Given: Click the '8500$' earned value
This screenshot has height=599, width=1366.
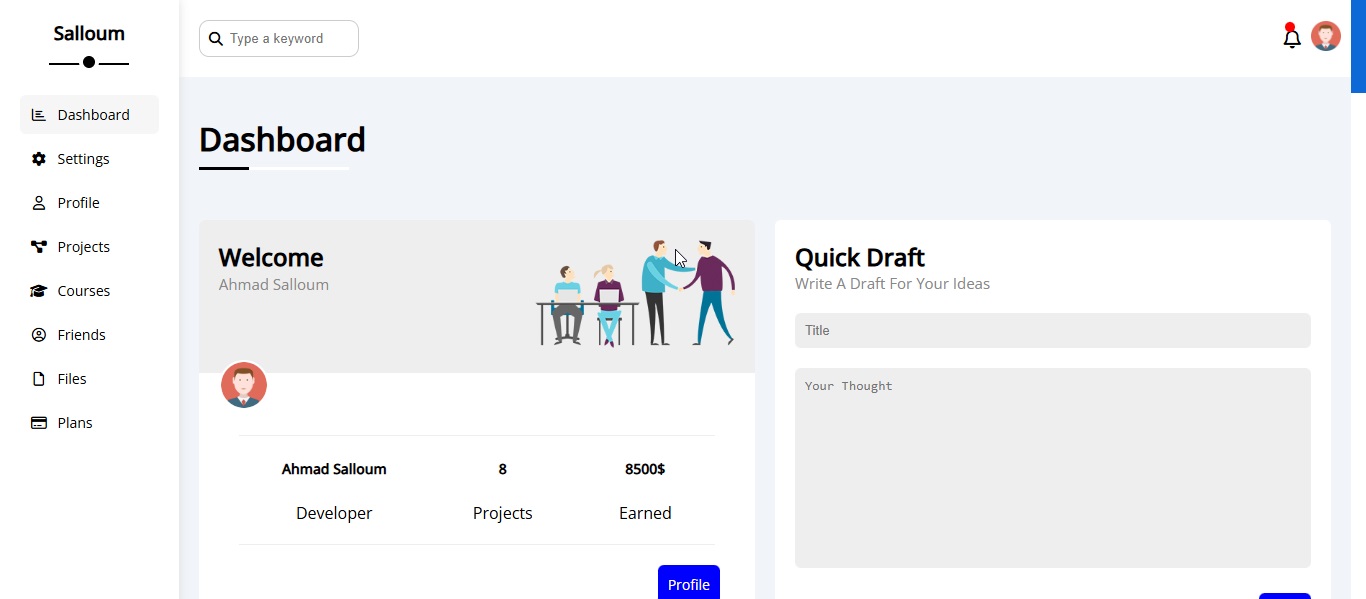Looking at the screenshot, I should tap(645, 469).
